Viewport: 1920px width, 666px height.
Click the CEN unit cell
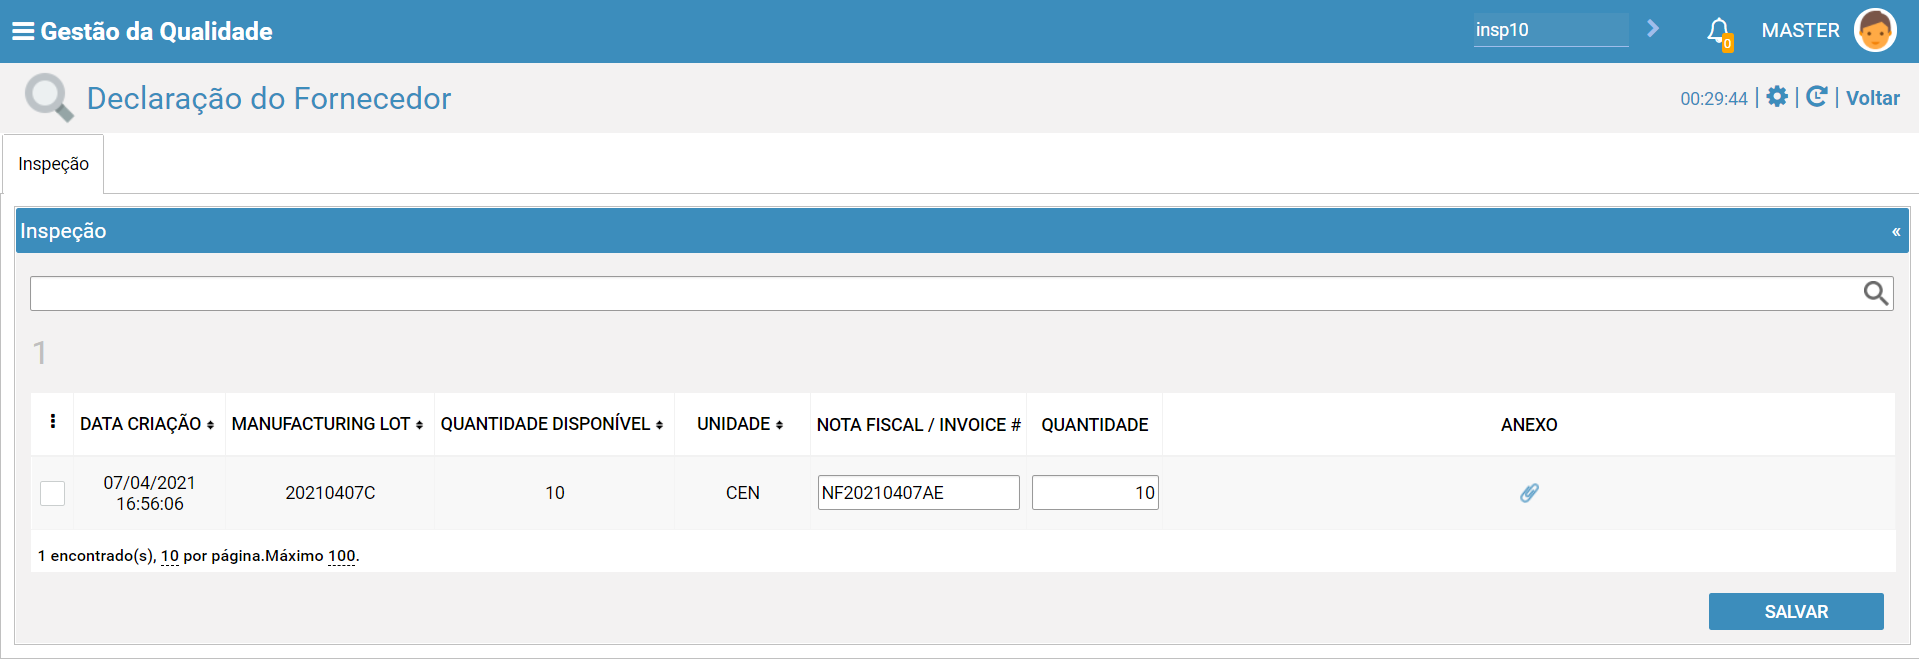coord(743,493)
